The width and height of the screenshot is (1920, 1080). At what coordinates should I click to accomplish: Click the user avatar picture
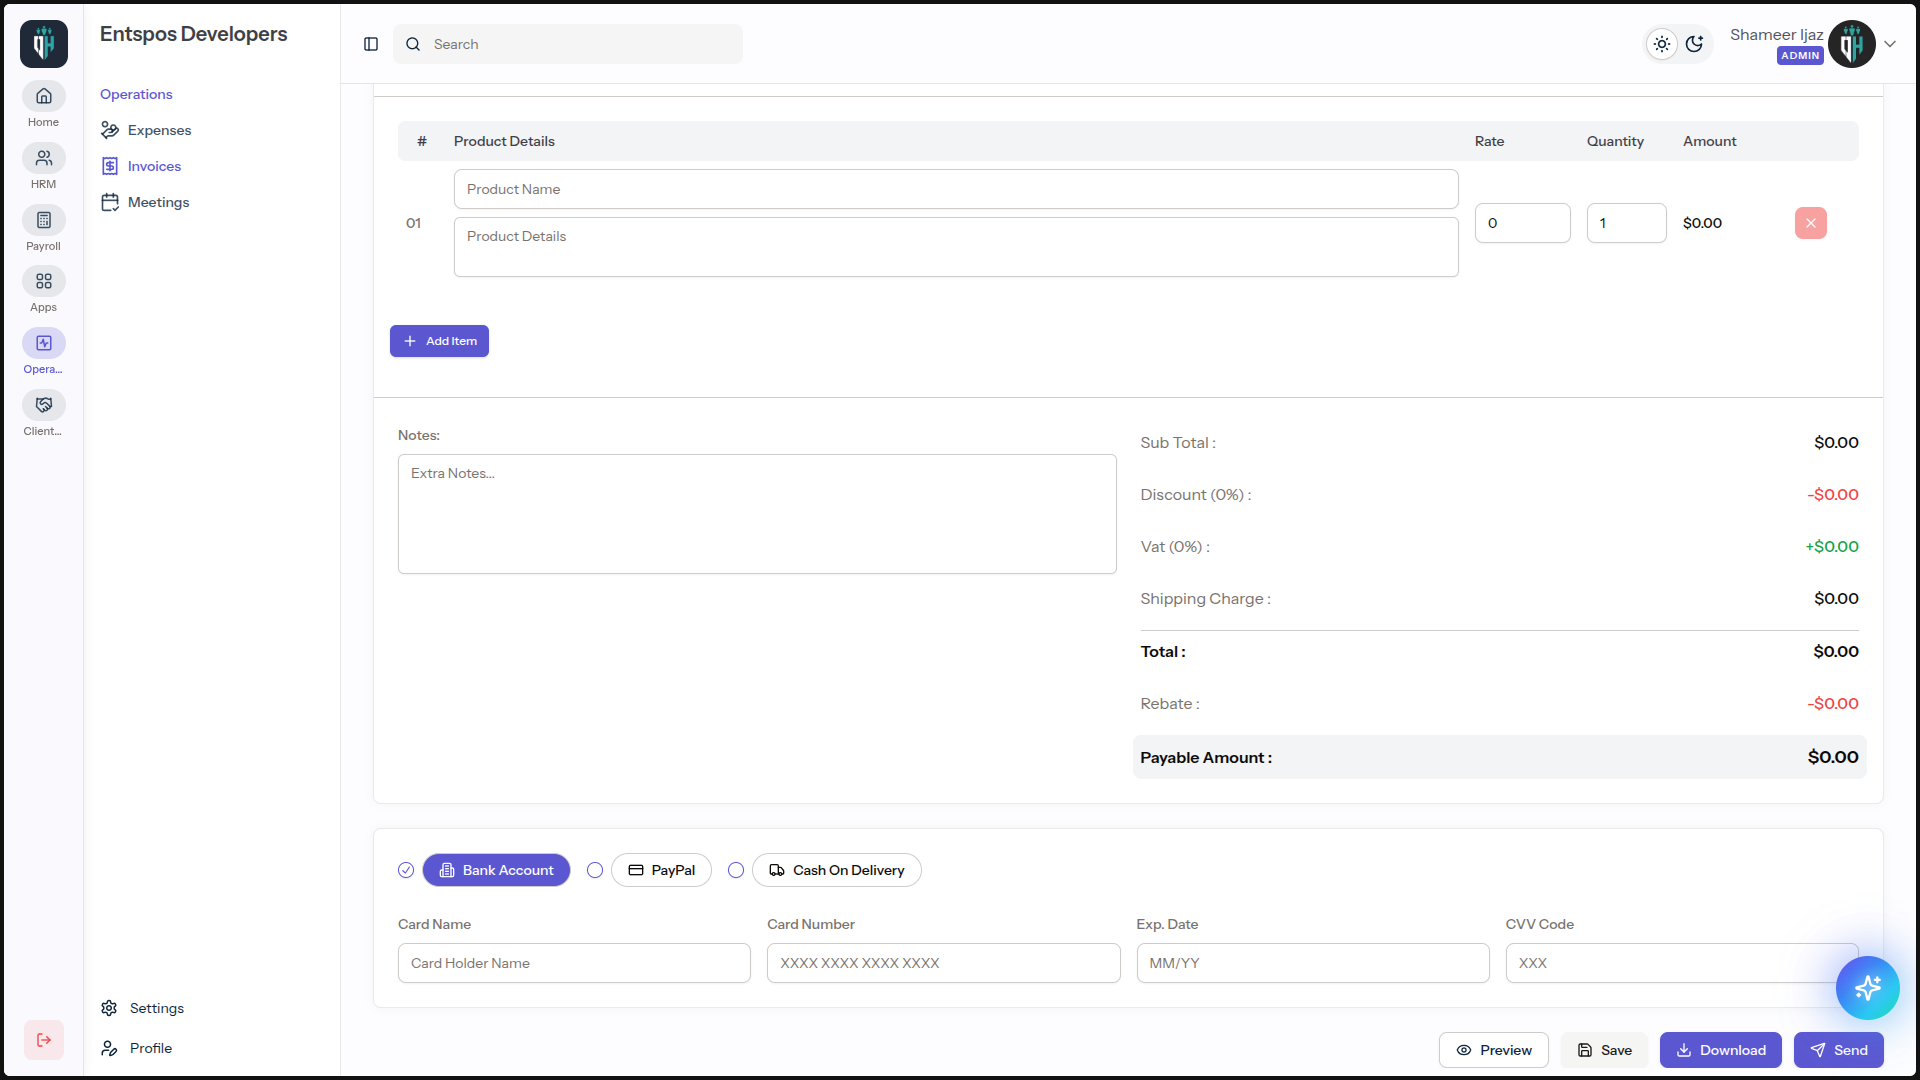point(1852,44)
